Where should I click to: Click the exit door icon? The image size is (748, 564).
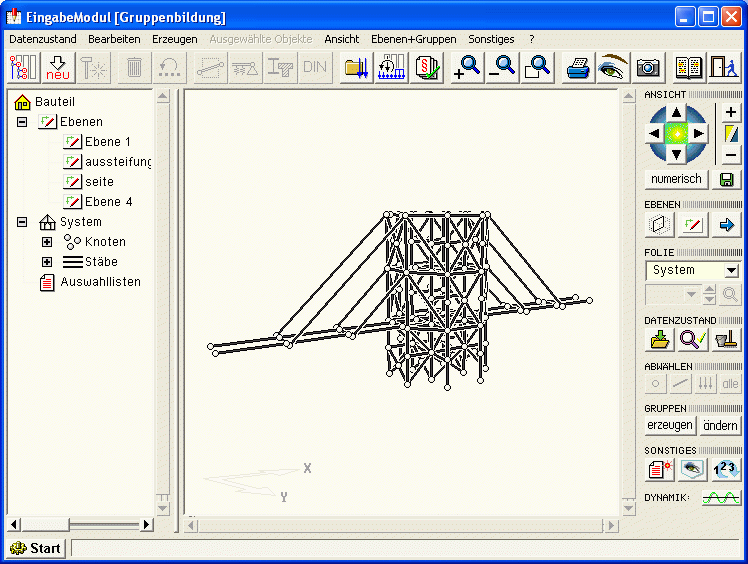pyautogui.click(x=721, y=67)
